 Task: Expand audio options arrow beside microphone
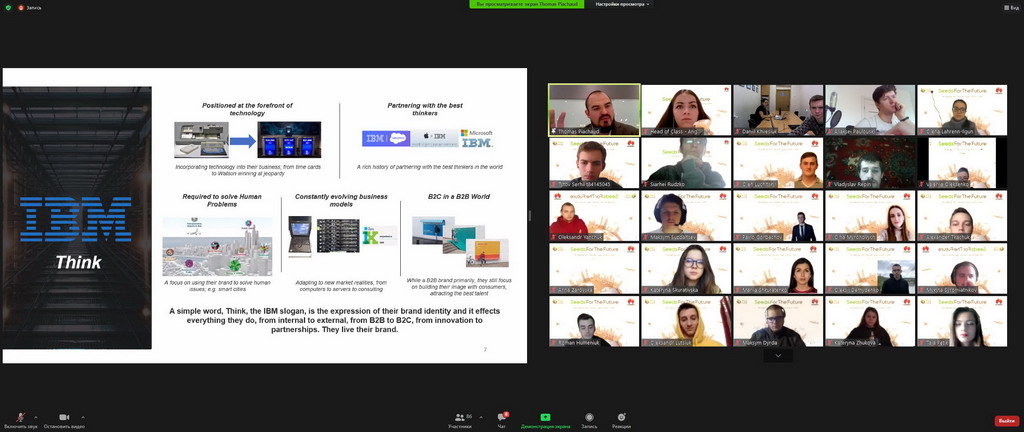point(35,416)
